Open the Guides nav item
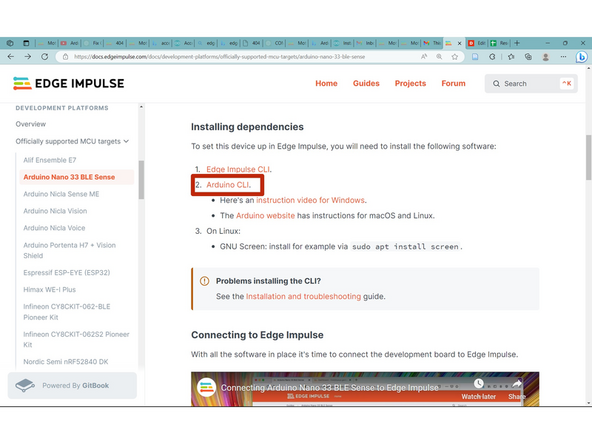 click(x=366, y=83)
